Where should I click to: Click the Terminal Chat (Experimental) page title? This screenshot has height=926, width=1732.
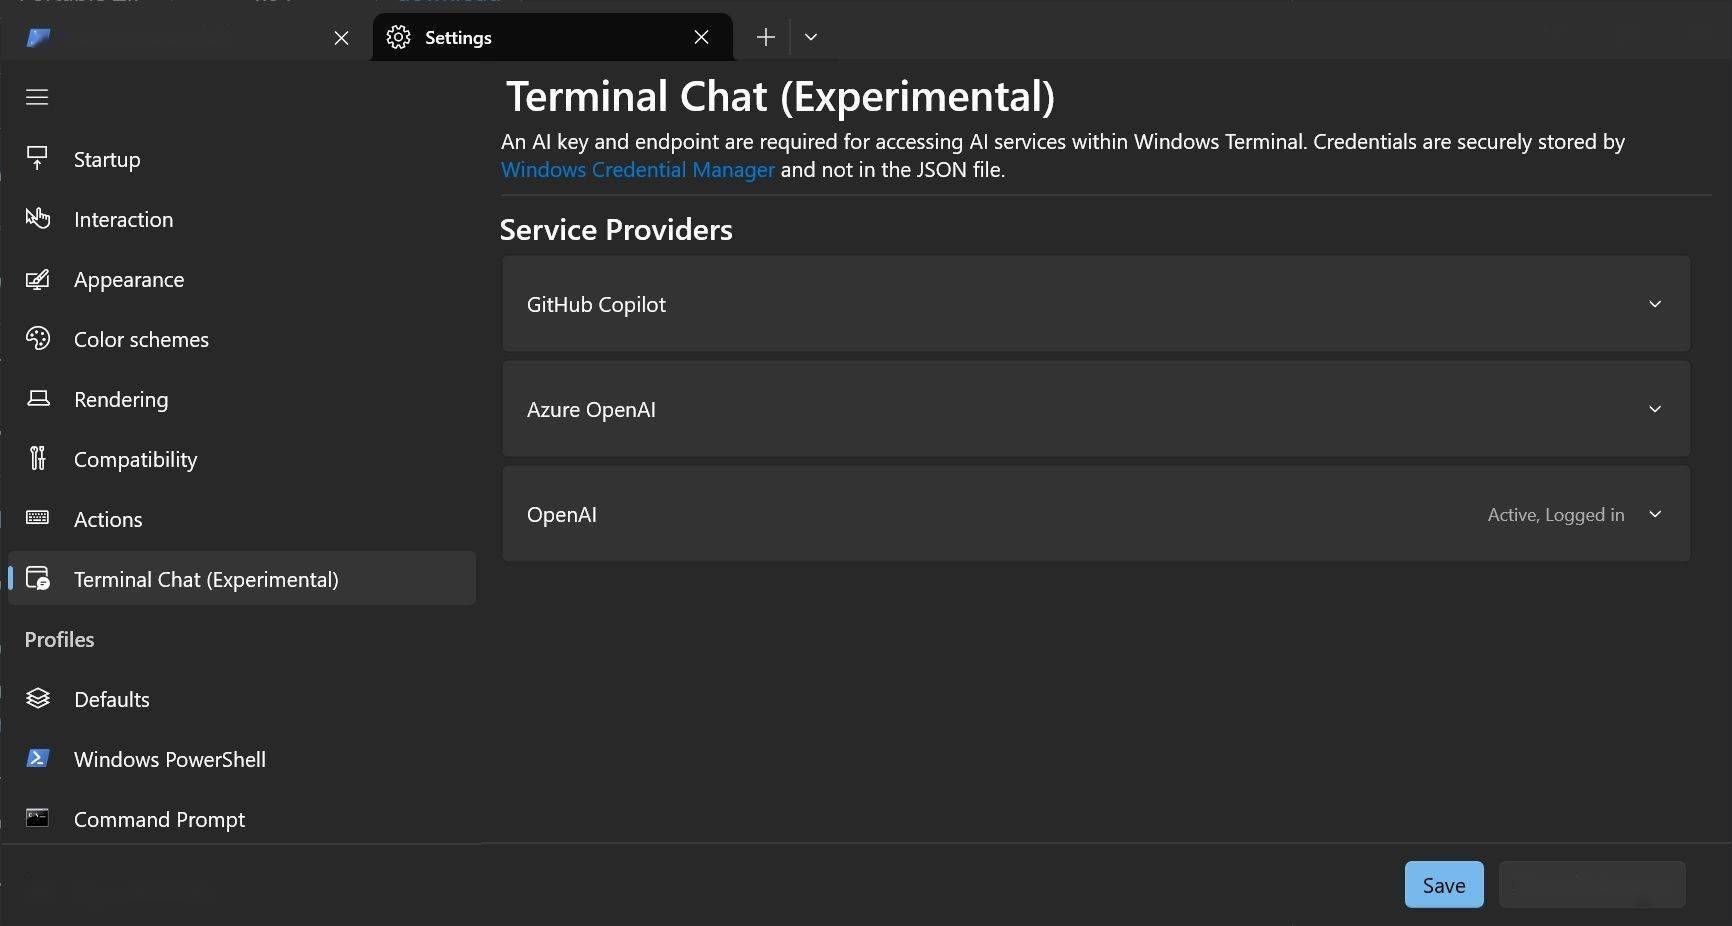[780, 96]
